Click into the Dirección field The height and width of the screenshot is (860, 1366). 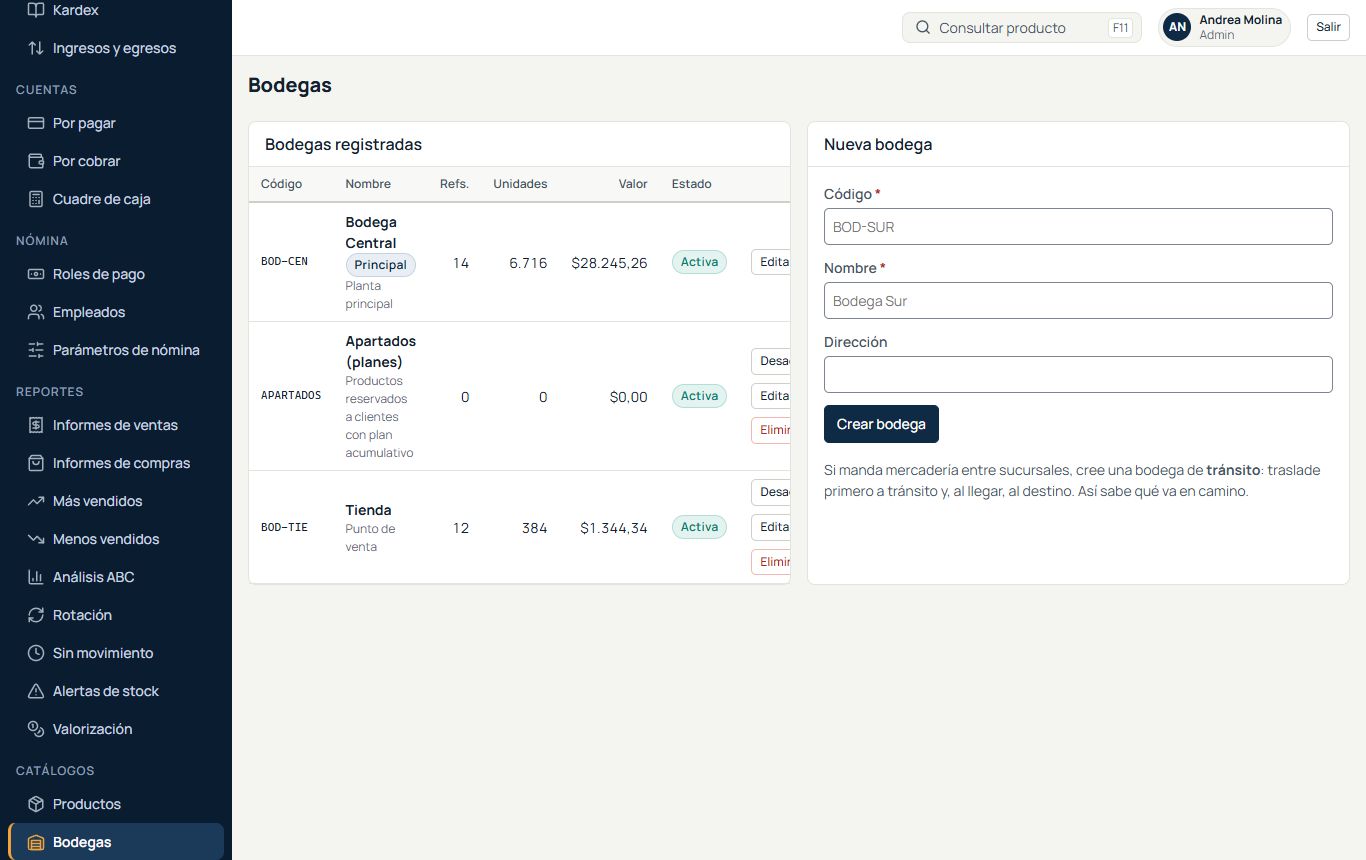[x=1078, y=374]
